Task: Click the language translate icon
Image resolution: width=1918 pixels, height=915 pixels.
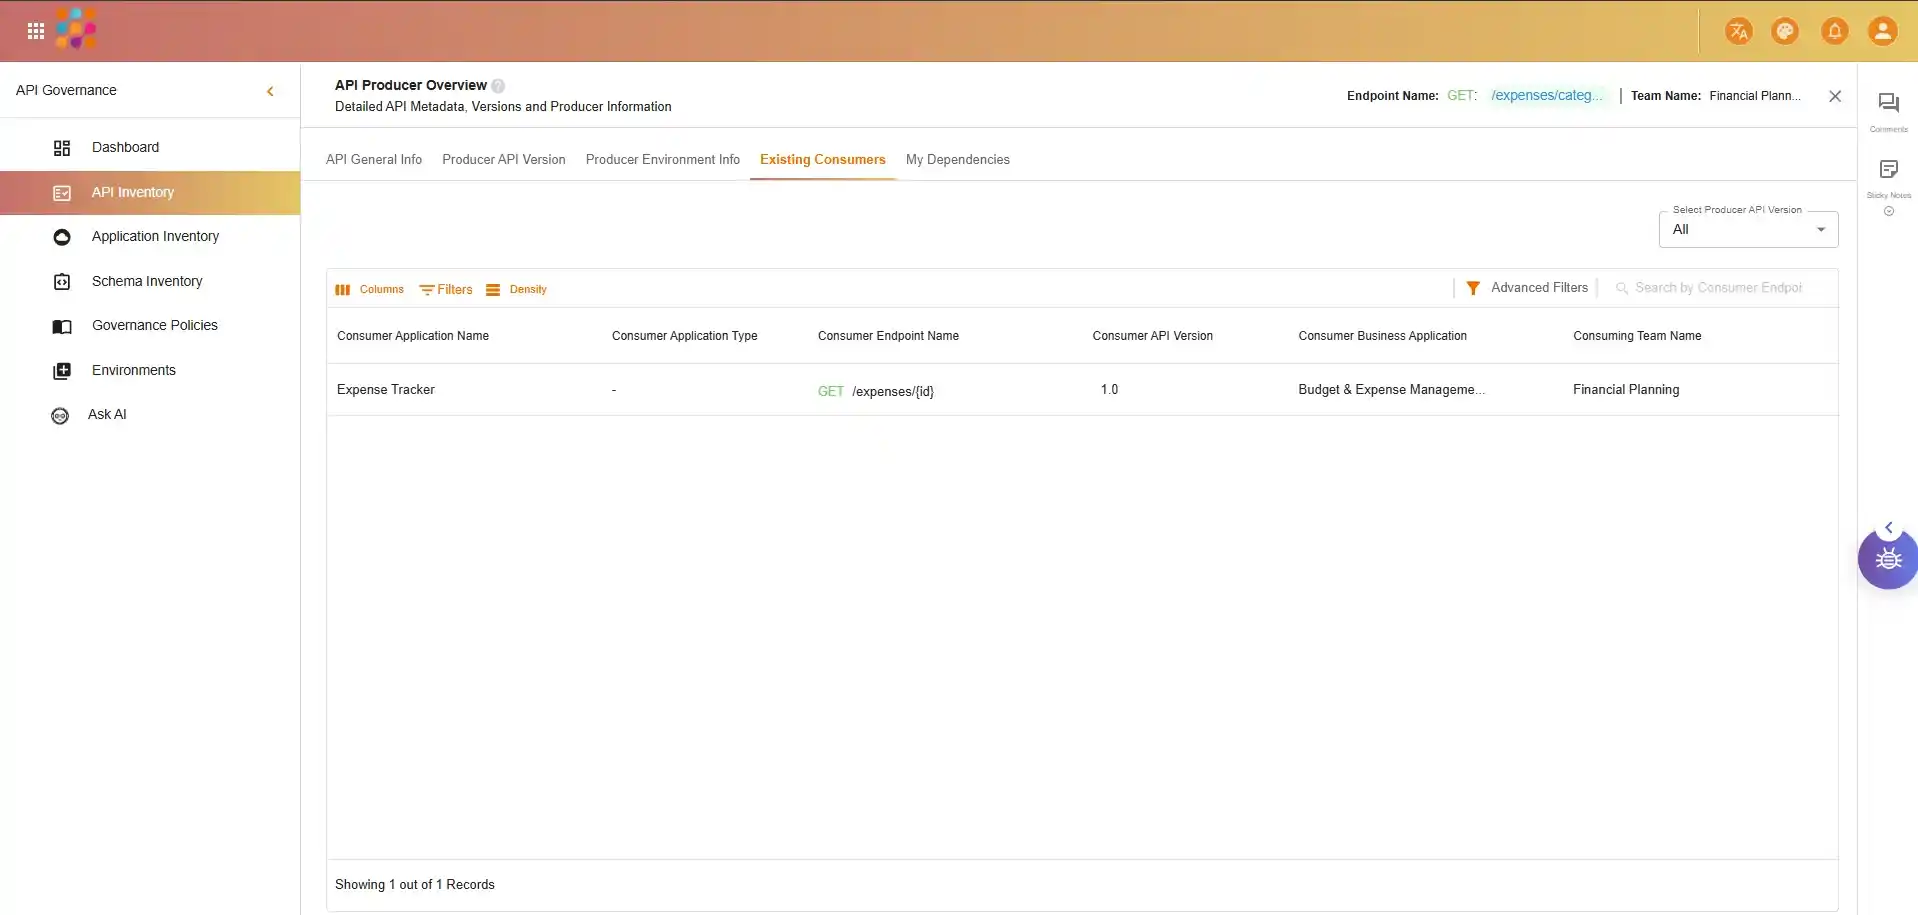Action: pos(1738,31)
